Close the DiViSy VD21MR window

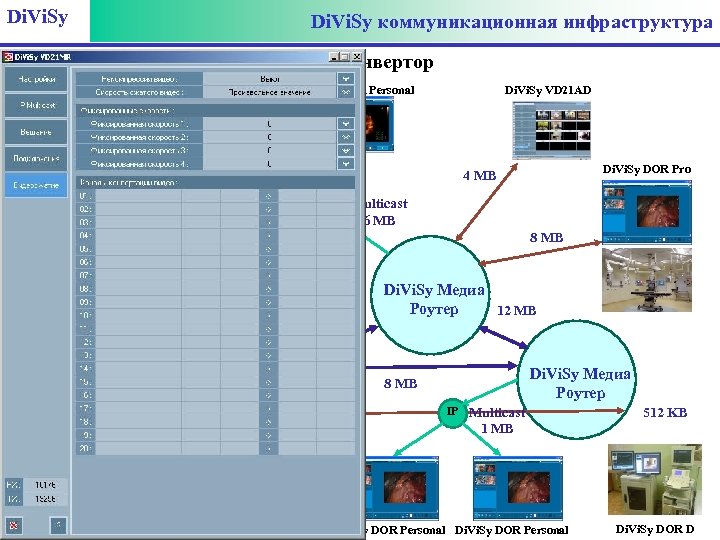click(x=356, y=57)
